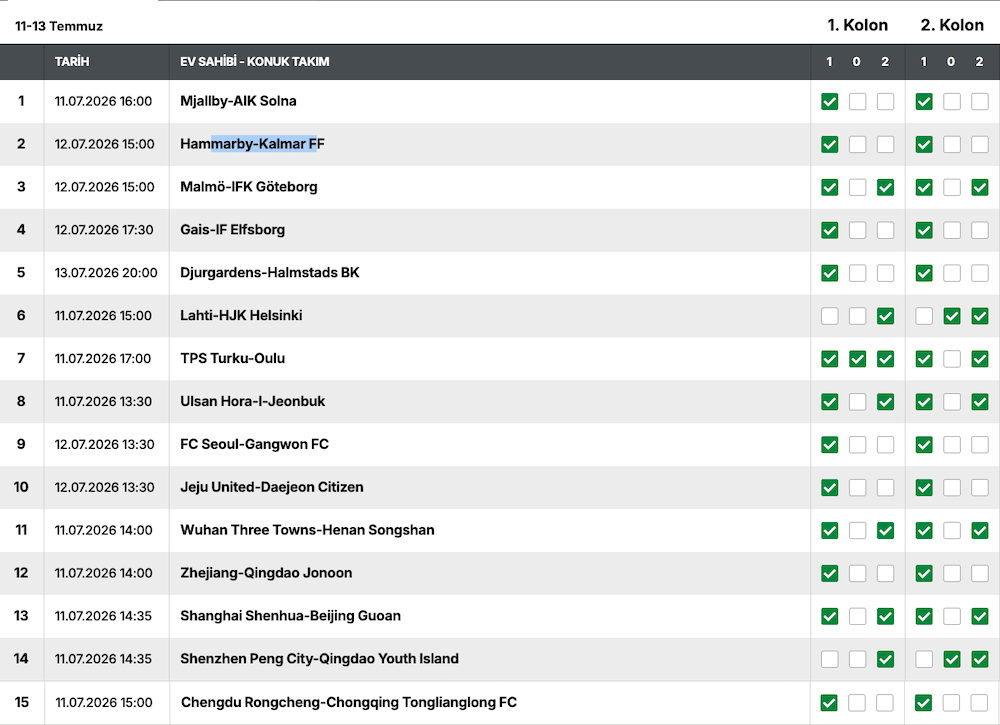Check 2. Kolon away win for Zhejiang-Qingdao Jonoon
This screenshot has height=725, width=1000.
tap(980, 573)
